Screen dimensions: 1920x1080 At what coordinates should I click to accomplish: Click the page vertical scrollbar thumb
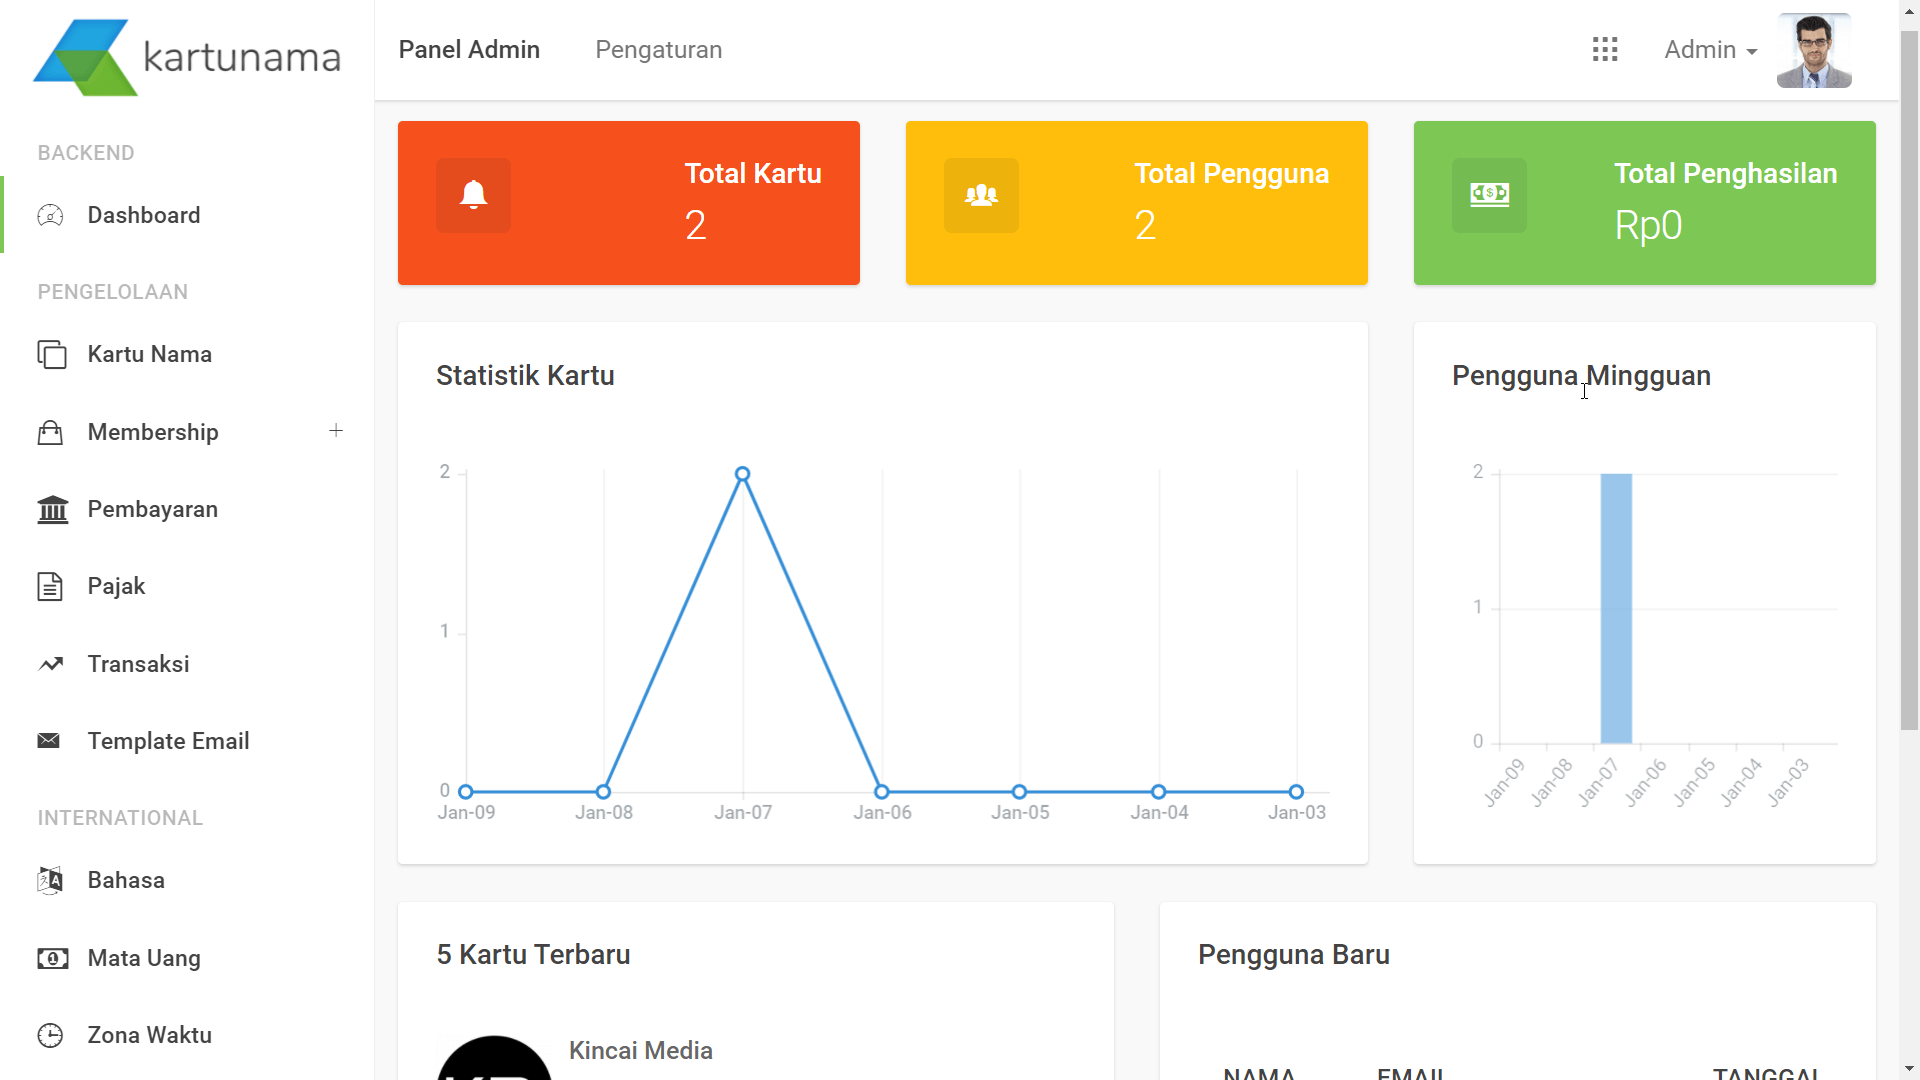[1910, 380]
